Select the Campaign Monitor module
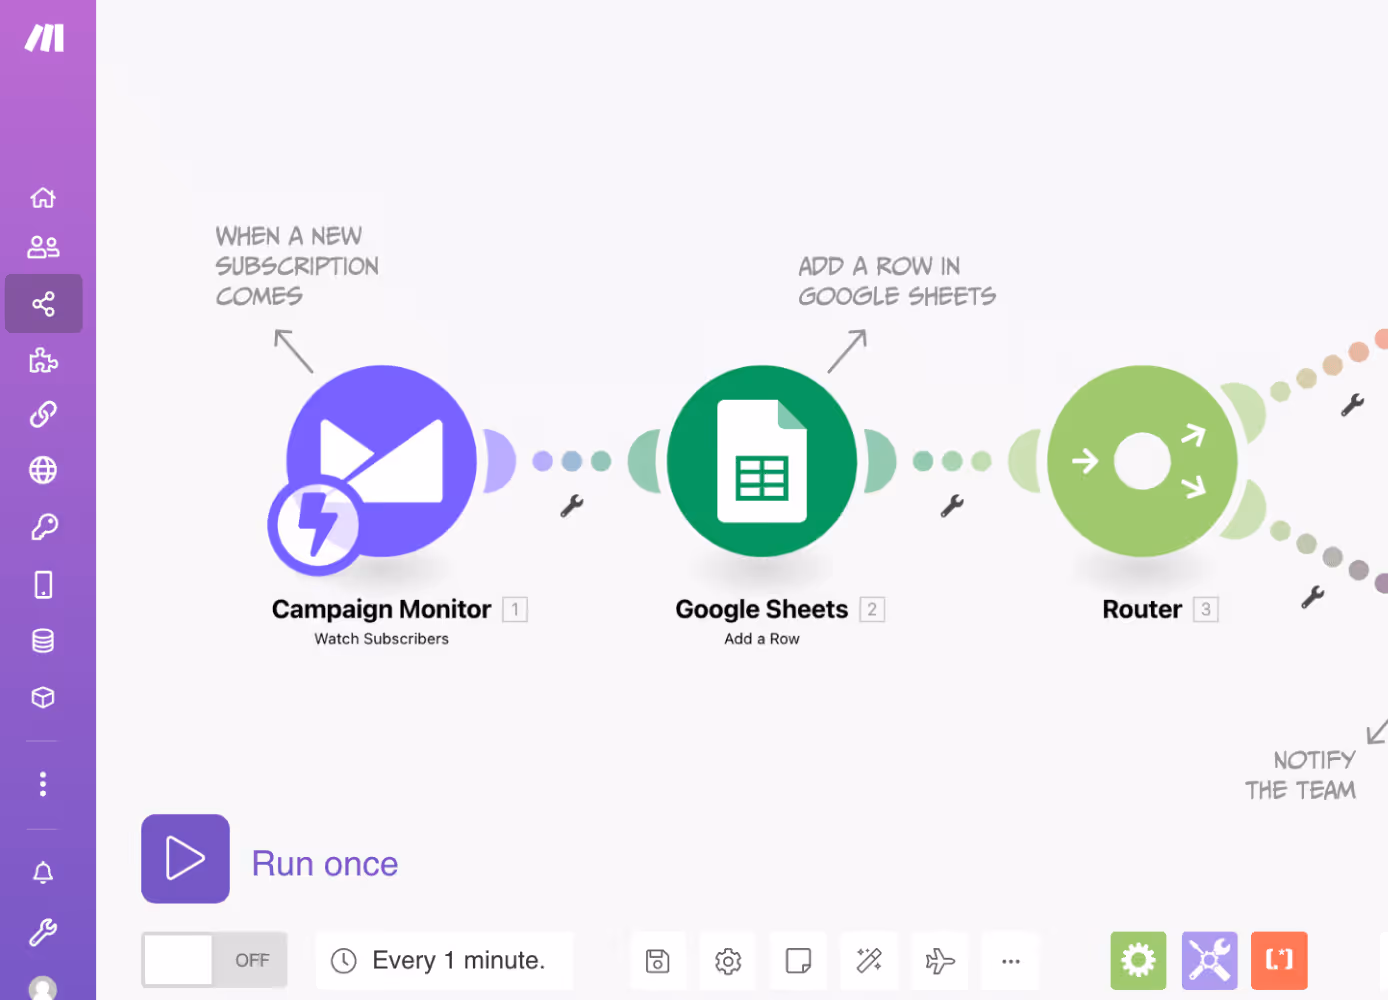This screenshot has width=1388, height=1000. 382,461
